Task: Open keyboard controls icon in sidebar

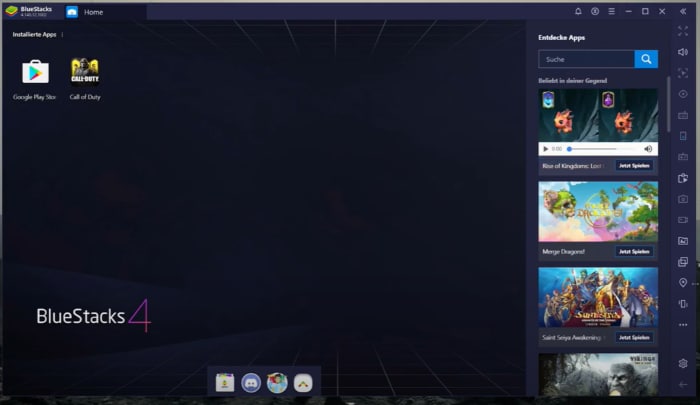Action: click(x=683, y=115)
